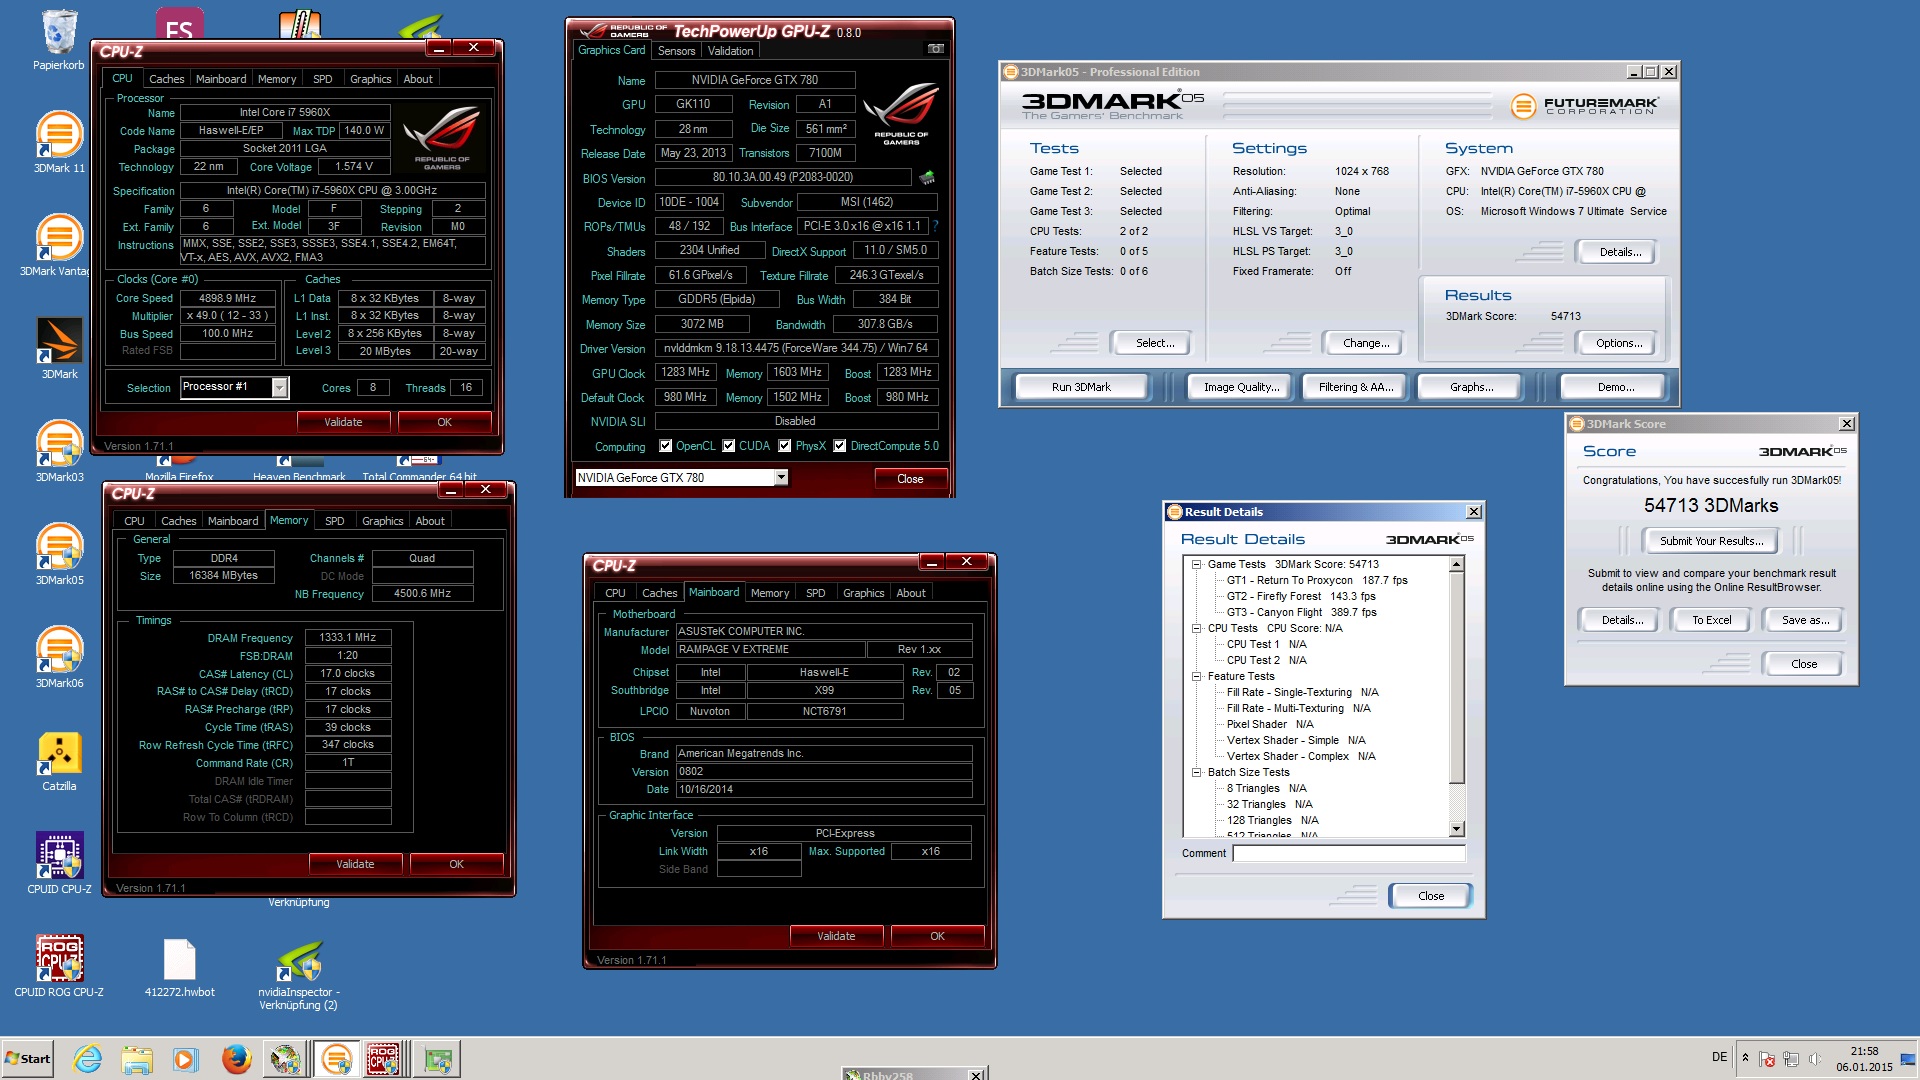1920x1080 pixels.
Task: Open Firefox from the taskbar
Action: (x=236, y=1059)
